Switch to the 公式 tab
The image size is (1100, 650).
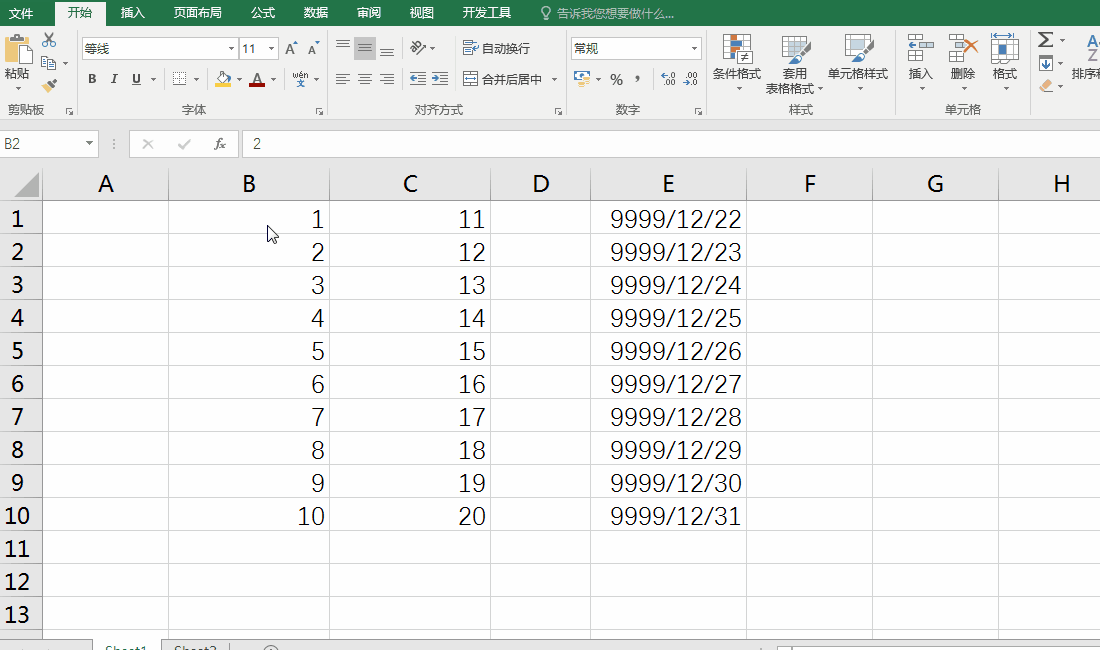pos(263,13)
